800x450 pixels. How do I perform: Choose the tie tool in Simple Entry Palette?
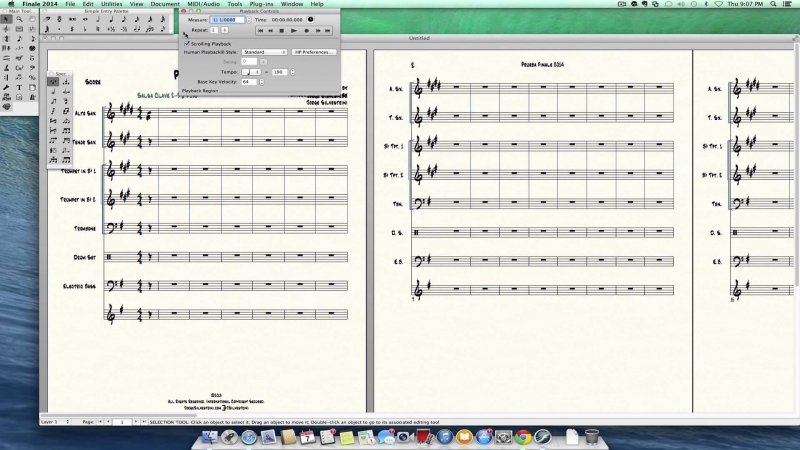[137, 29]
